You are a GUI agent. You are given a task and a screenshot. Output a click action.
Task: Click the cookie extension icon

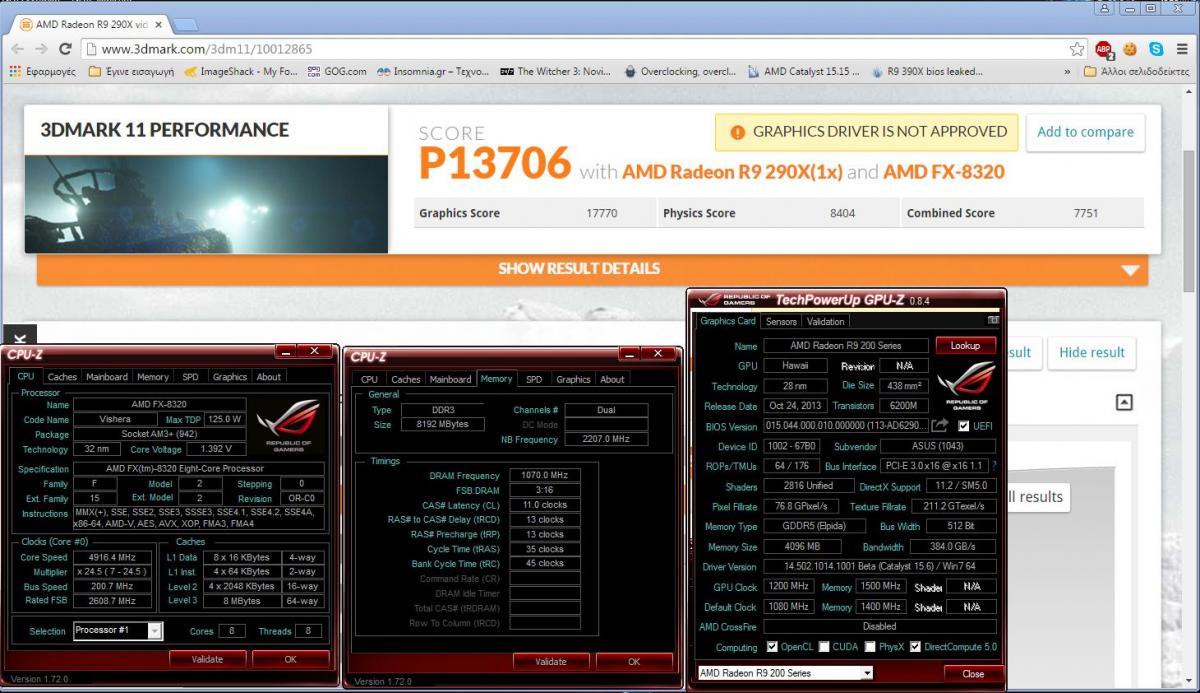(1130, 48)
